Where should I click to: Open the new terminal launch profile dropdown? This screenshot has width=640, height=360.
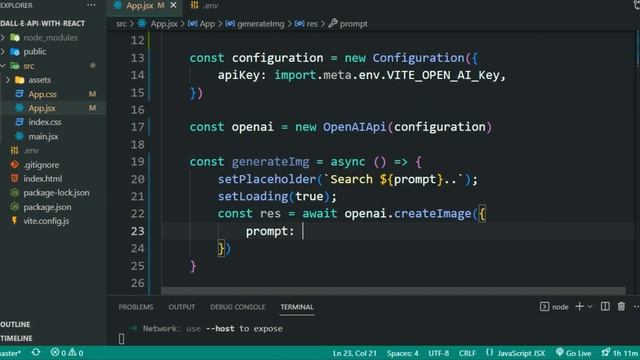pos(590,307)
